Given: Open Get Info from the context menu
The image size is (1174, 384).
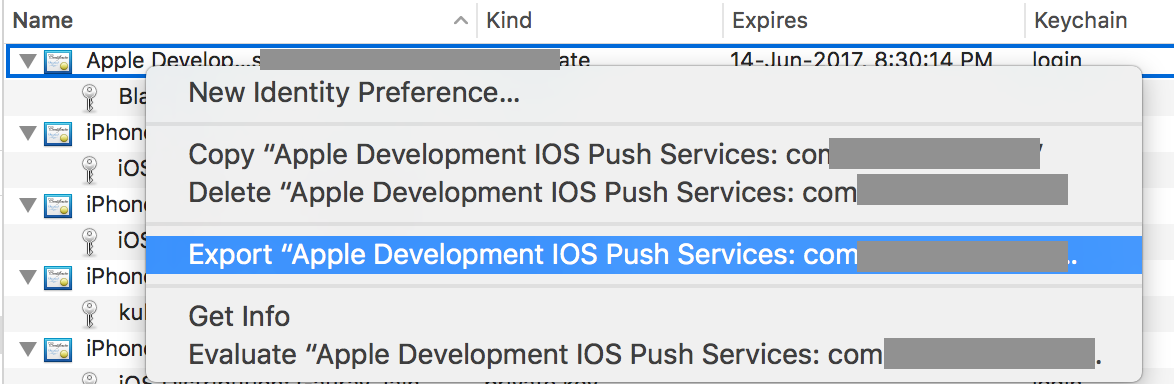Looking at the screenshot, I should [x=644, y=316].
